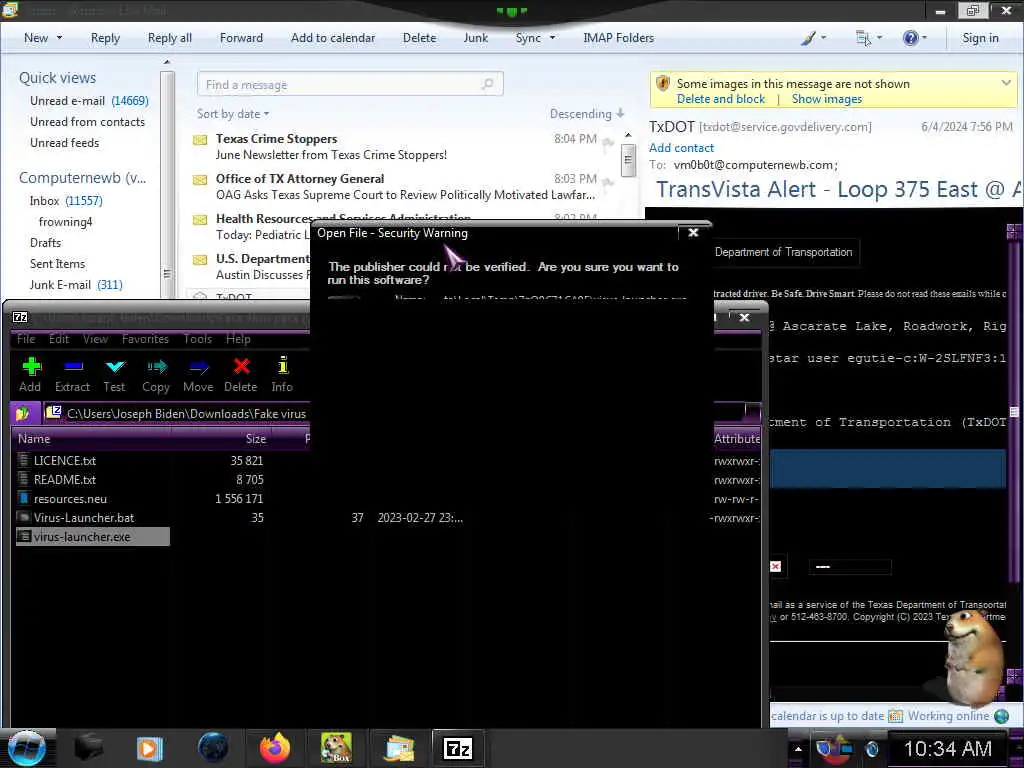Click the Extract icon in 7-Zip
Image resolution: width=1024 pixels, height=768 pixels.
pyautogui.click(x=72, y=367)
